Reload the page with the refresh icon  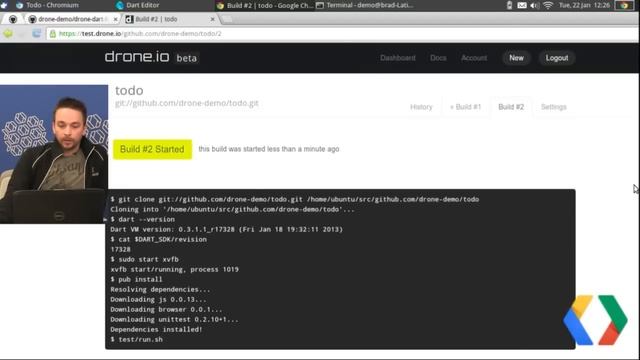coord(36,33)
